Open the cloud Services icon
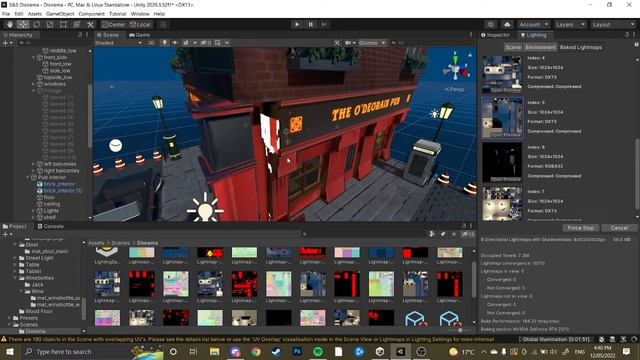This screenshot has width=640, height=360. pyautogui.click(x=507, y=24)
